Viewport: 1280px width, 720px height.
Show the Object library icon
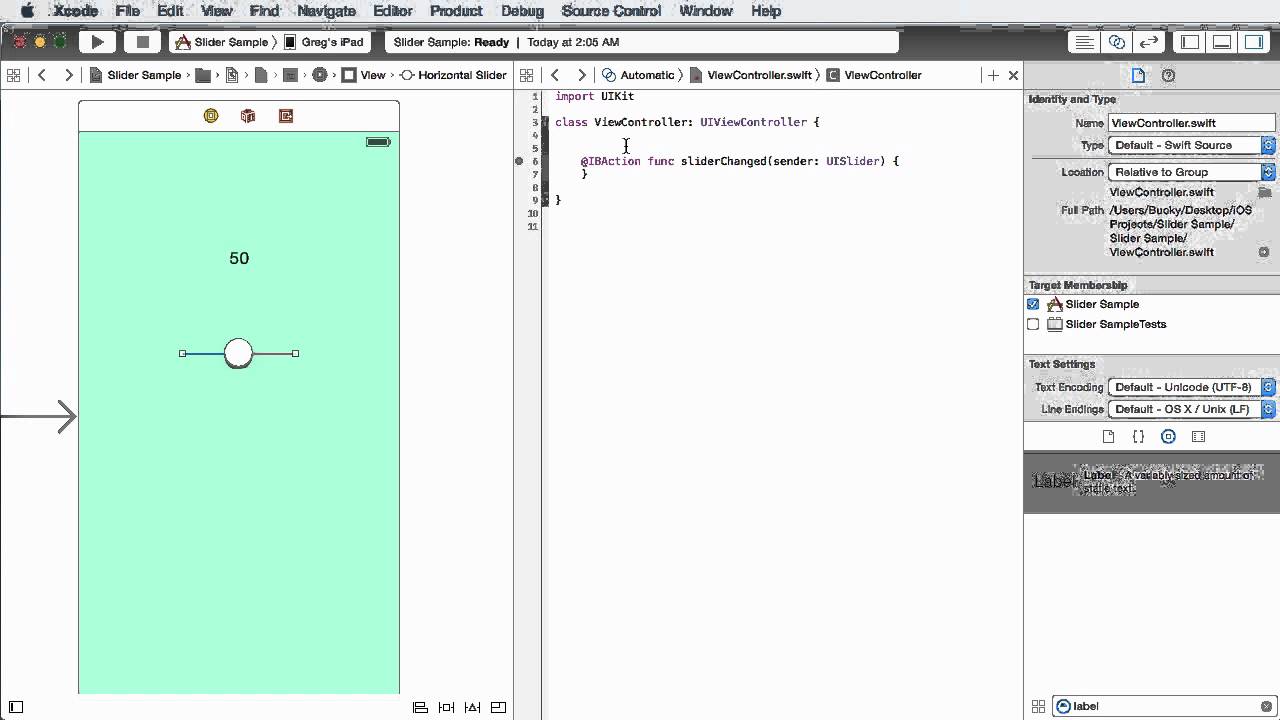coord(1168,436)
